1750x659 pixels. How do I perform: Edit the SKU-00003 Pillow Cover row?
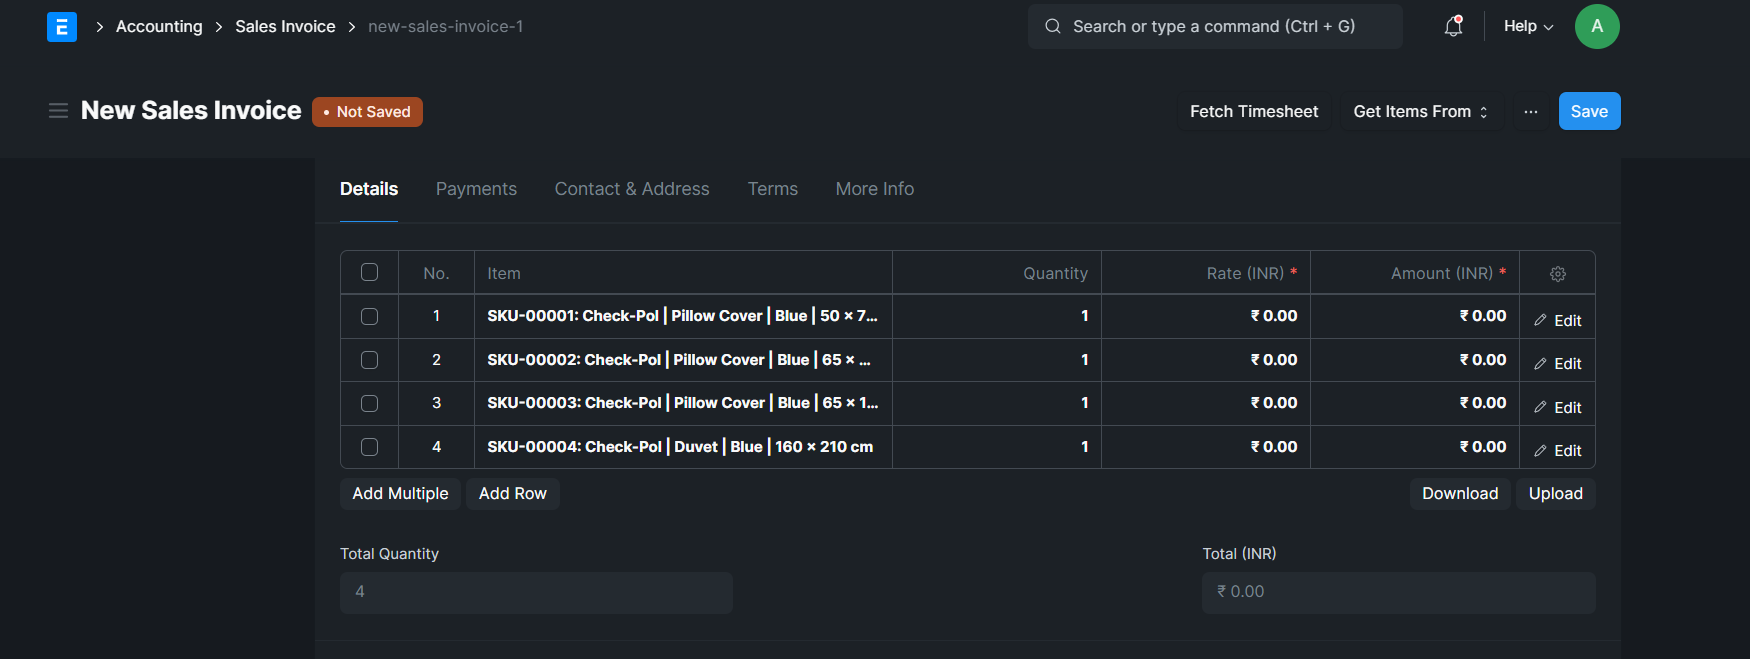tap(1557, 406)
